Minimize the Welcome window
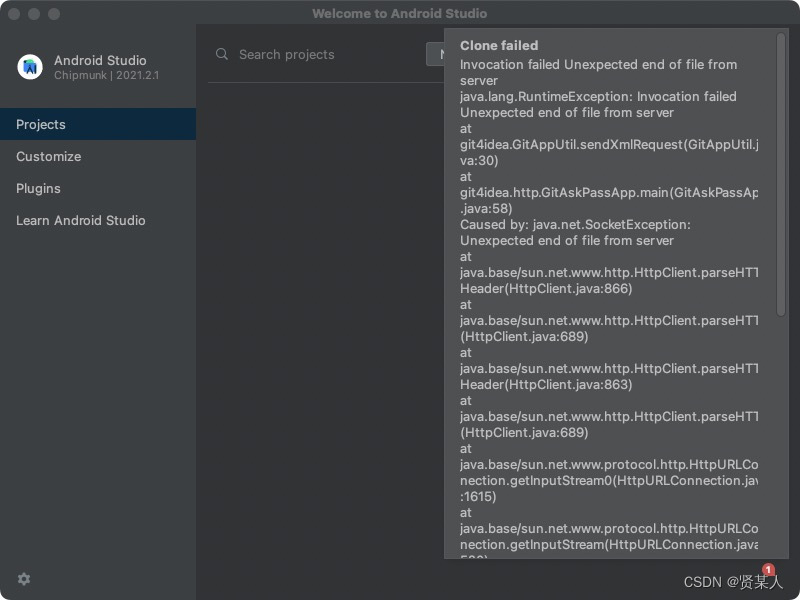 pyautogui.click(x=34, y=14)
